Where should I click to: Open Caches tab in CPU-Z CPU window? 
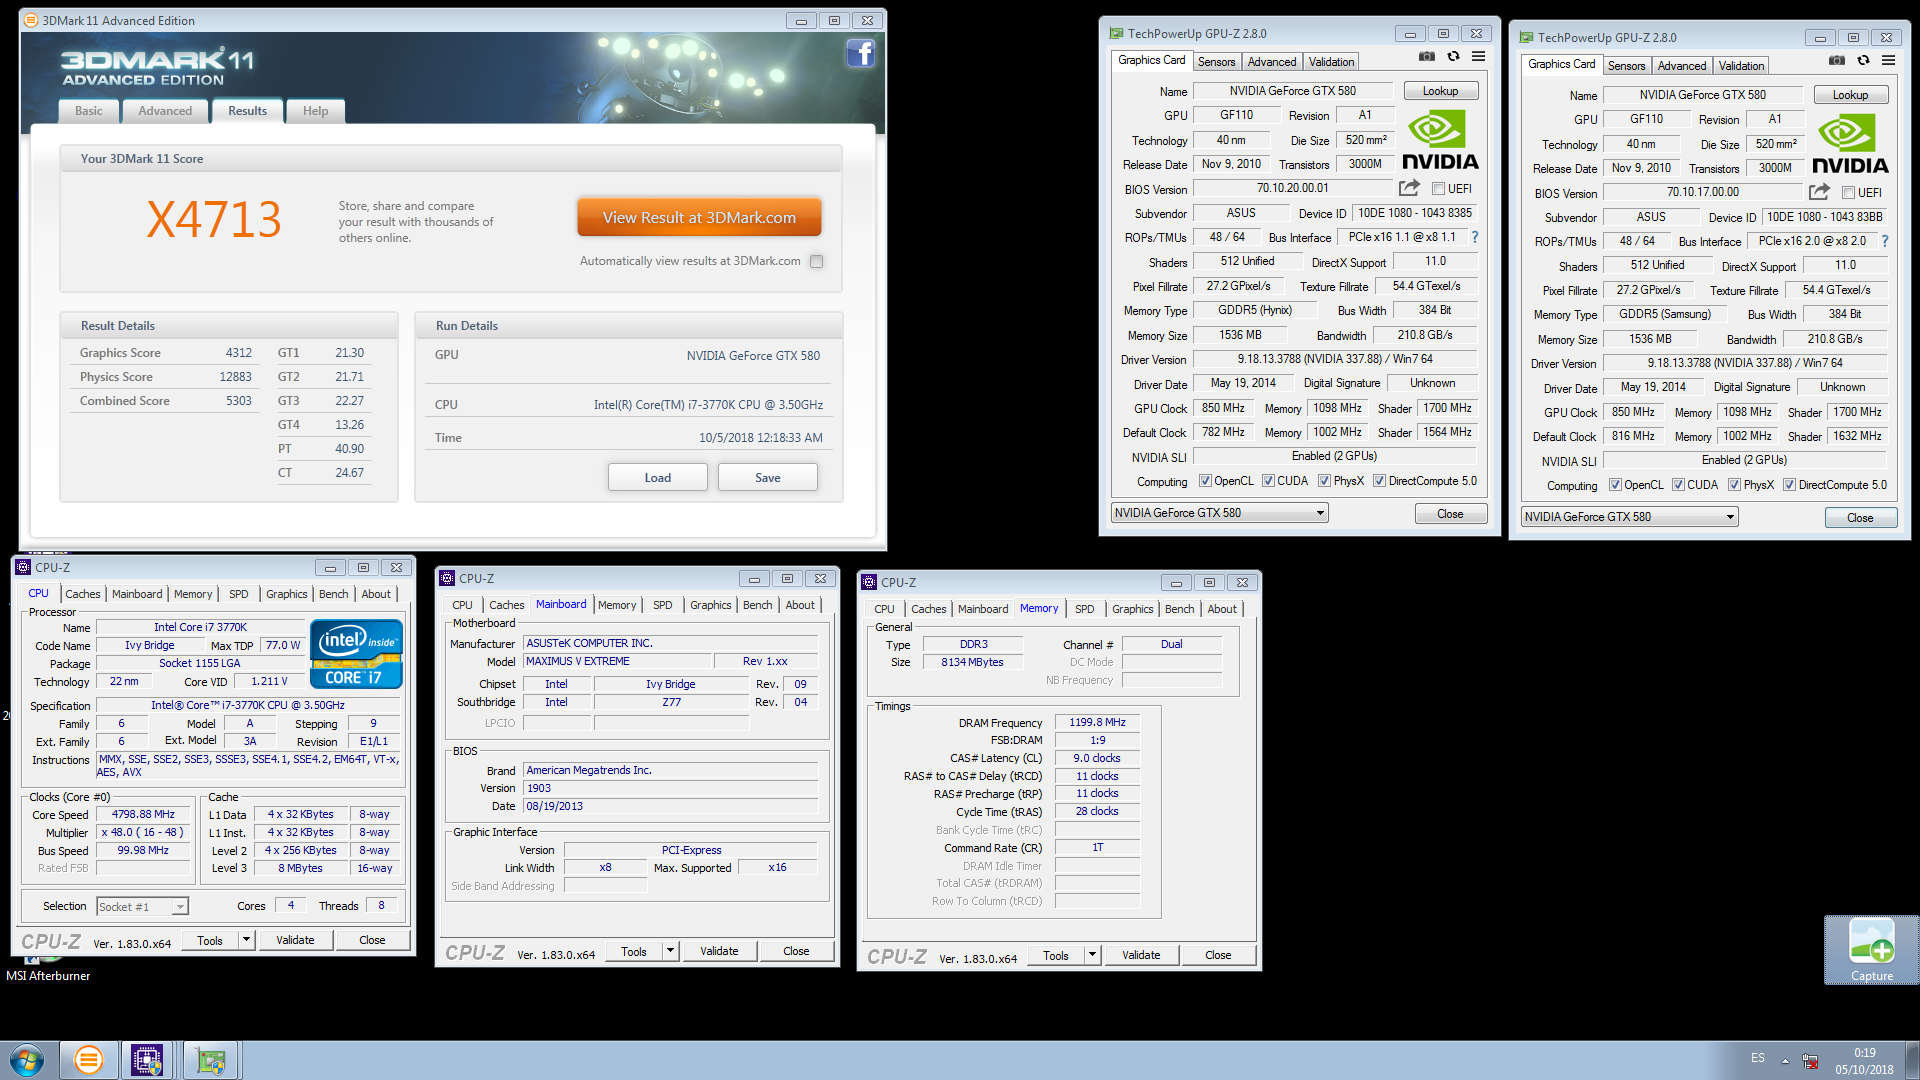[x=83, y=594]
